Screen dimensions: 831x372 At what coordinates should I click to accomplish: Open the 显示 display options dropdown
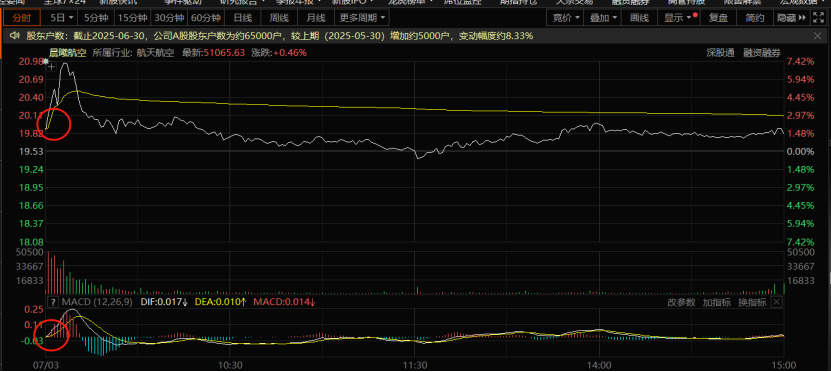[679, 17]
